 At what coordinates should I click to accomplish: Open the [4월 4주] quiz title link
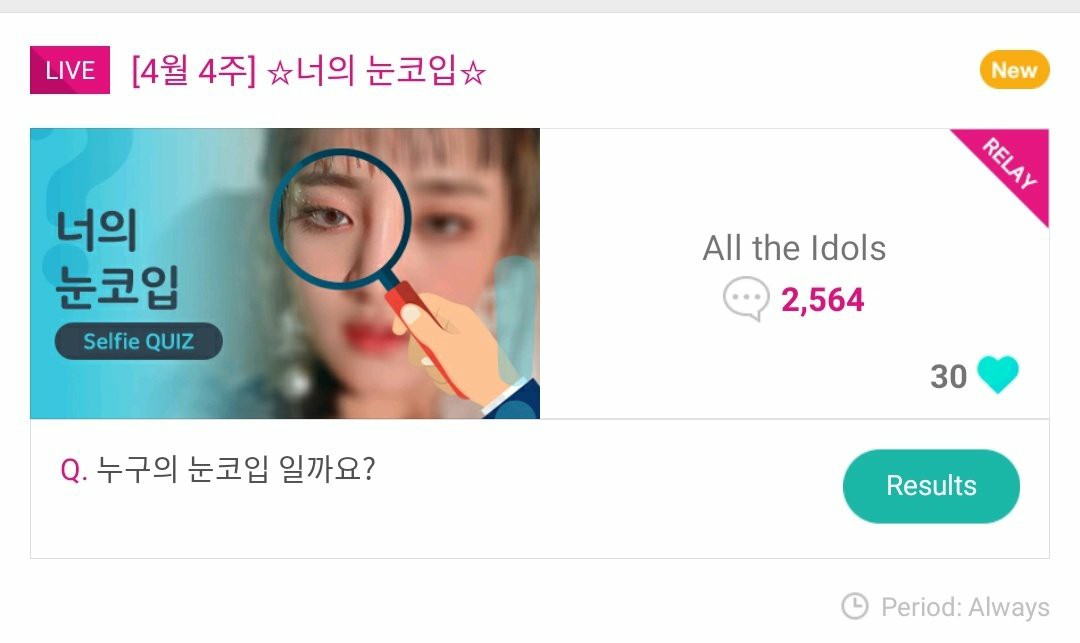point(308,72)
